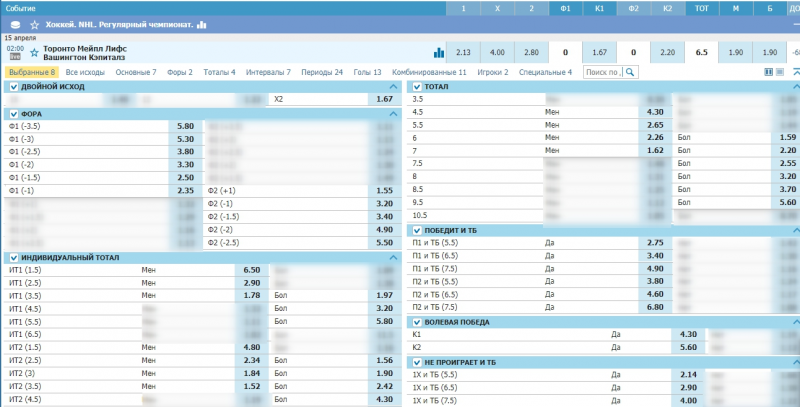Switch to Все исходы tab
The height and width of the screenshot is (407, 800).
tap(85, 72)
